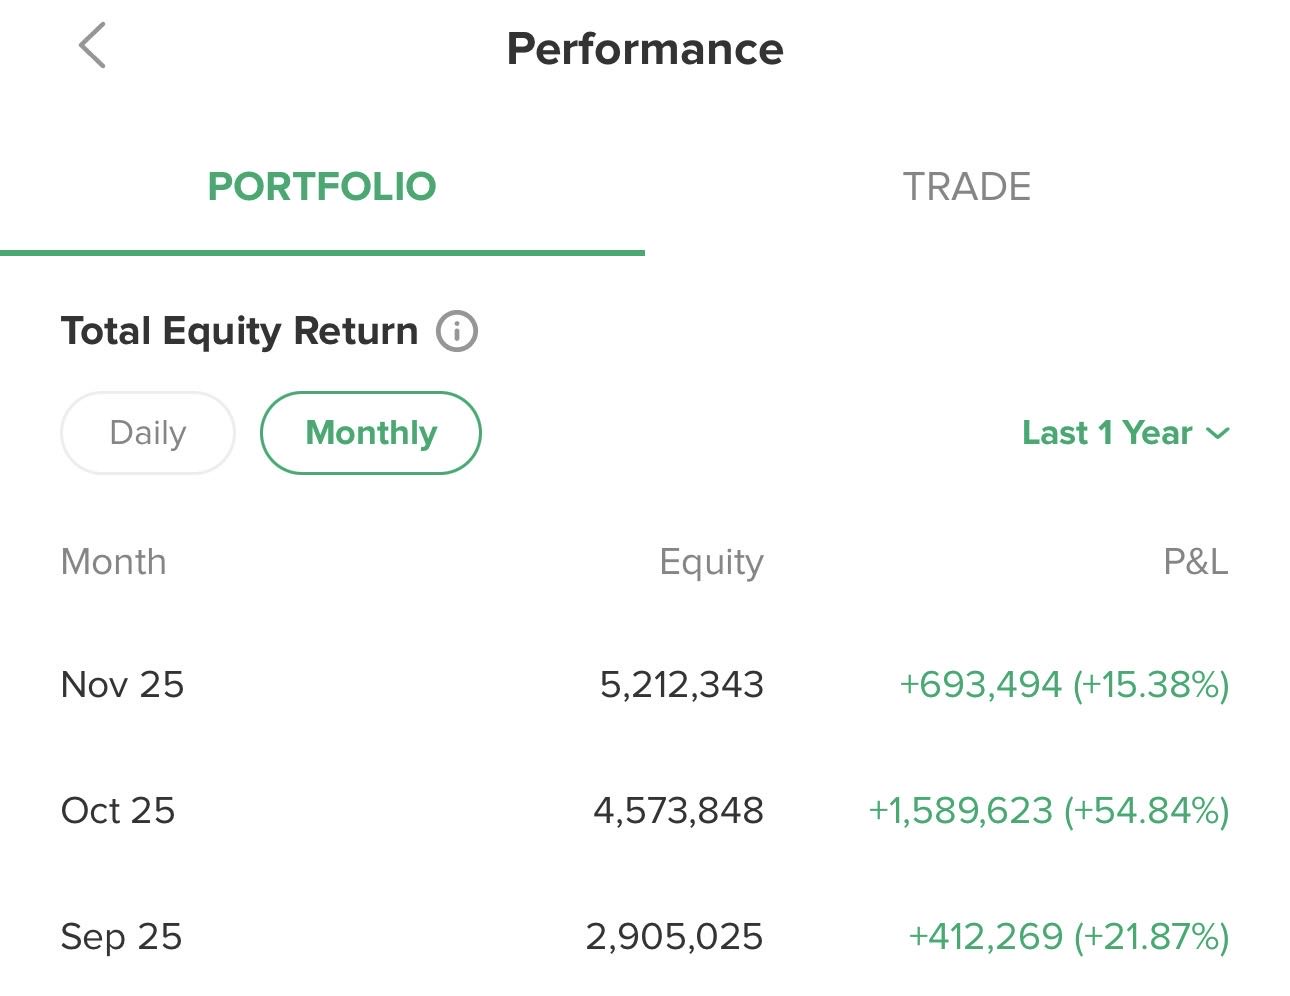Open Total Equity Return info icon
The height and width of the screenshot is (996, 1290).
(457, 331)
